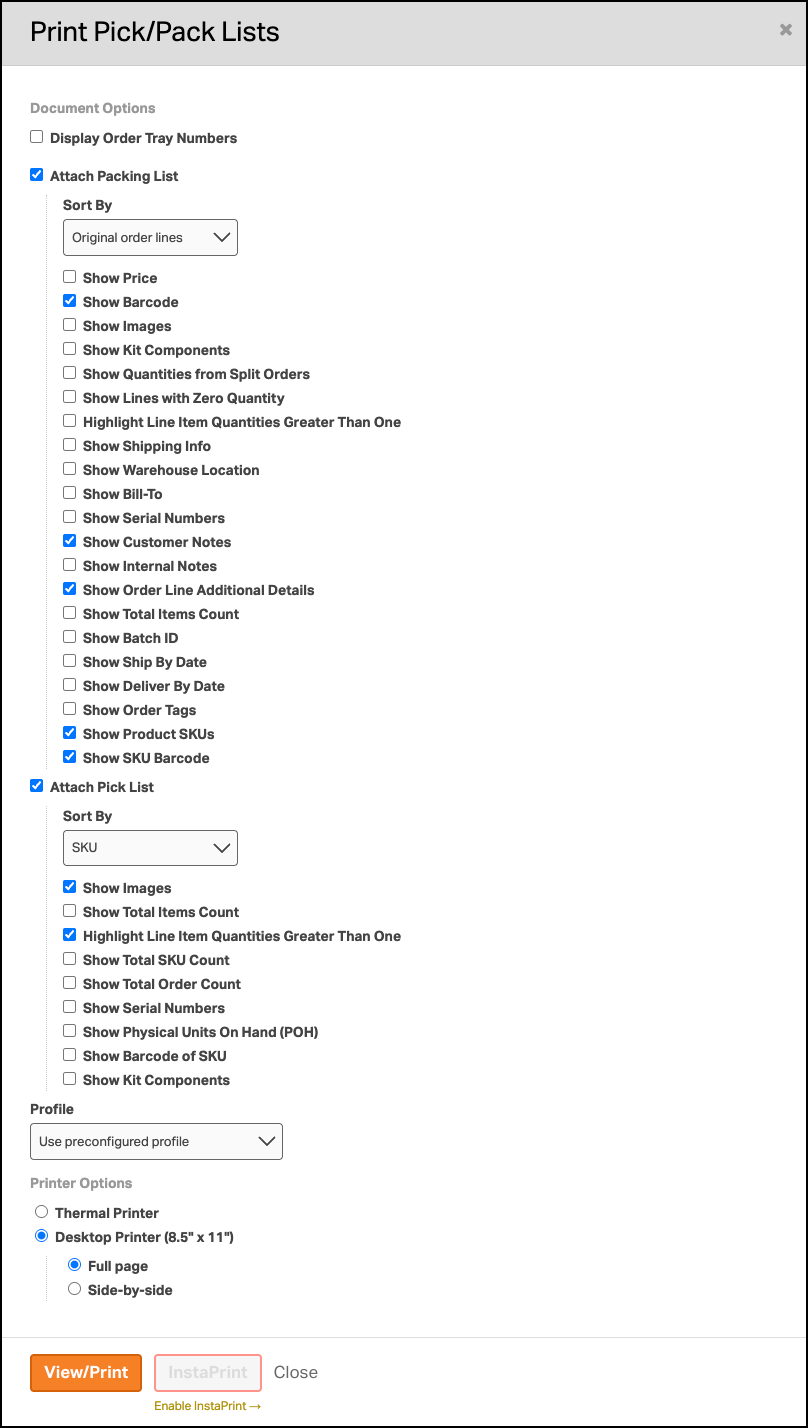808x1428 pixels.
Task: Close the Print Pick/Pack Lists dialog
Action: pyautogui.click(x=786, y=30)
